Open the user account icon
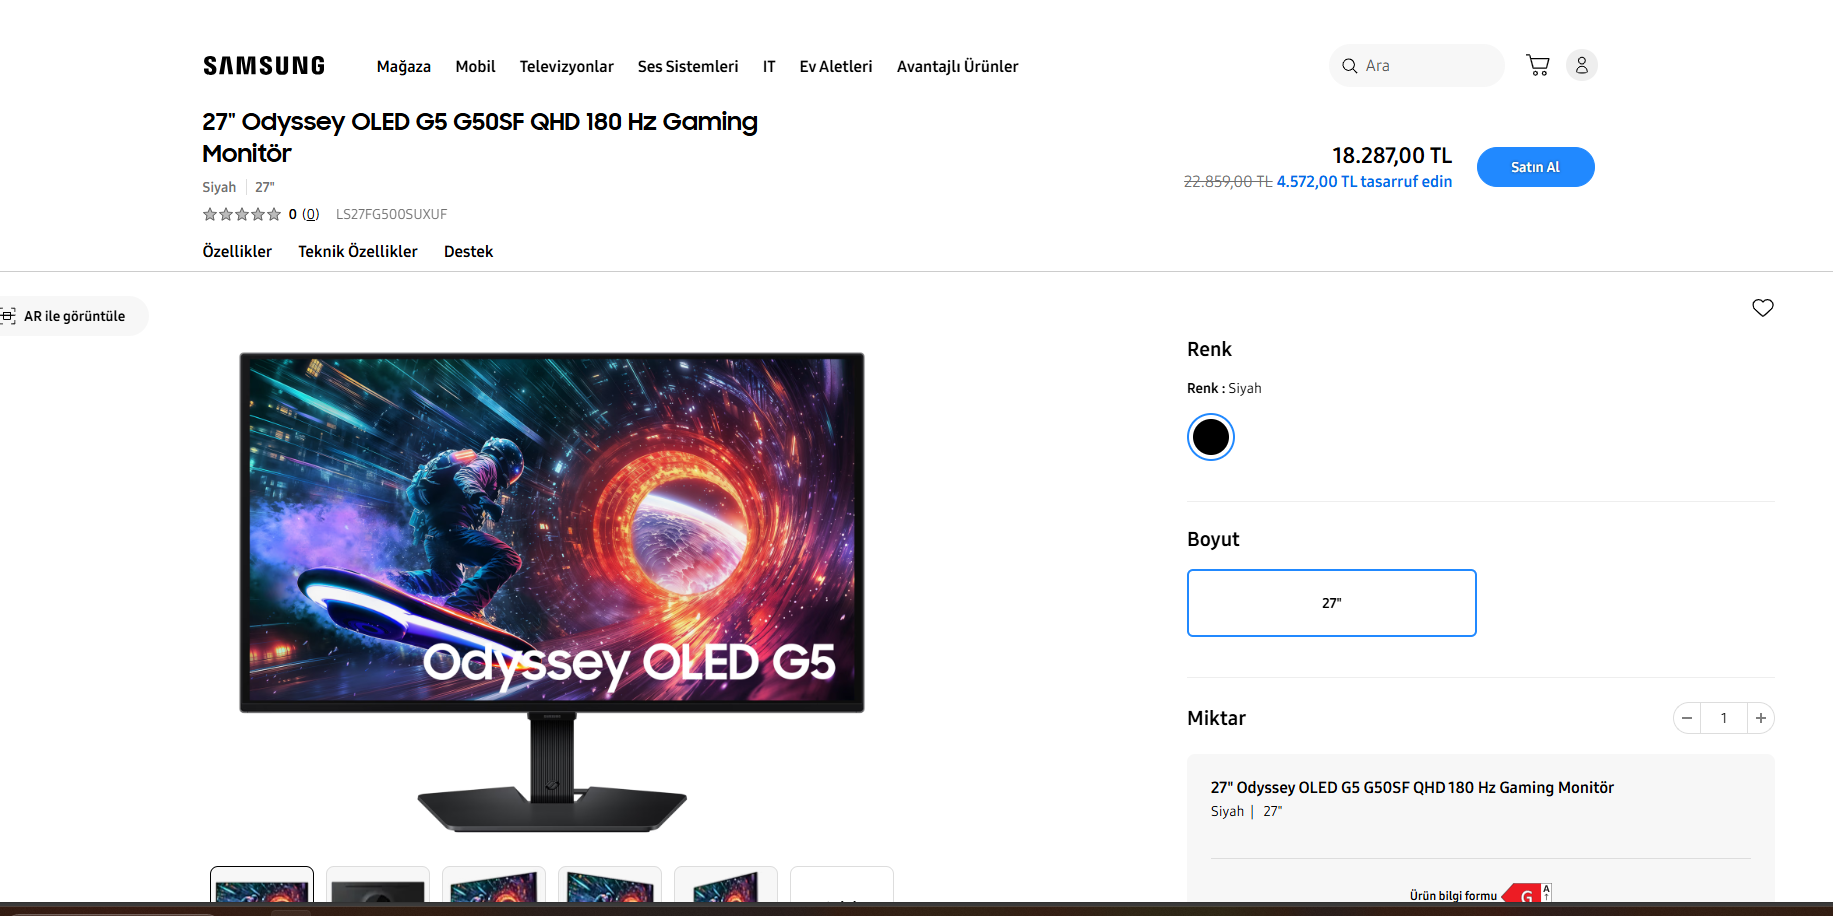Image resolution: width=1833 pixels, height=916 pixels. (x=1582, y=65)
